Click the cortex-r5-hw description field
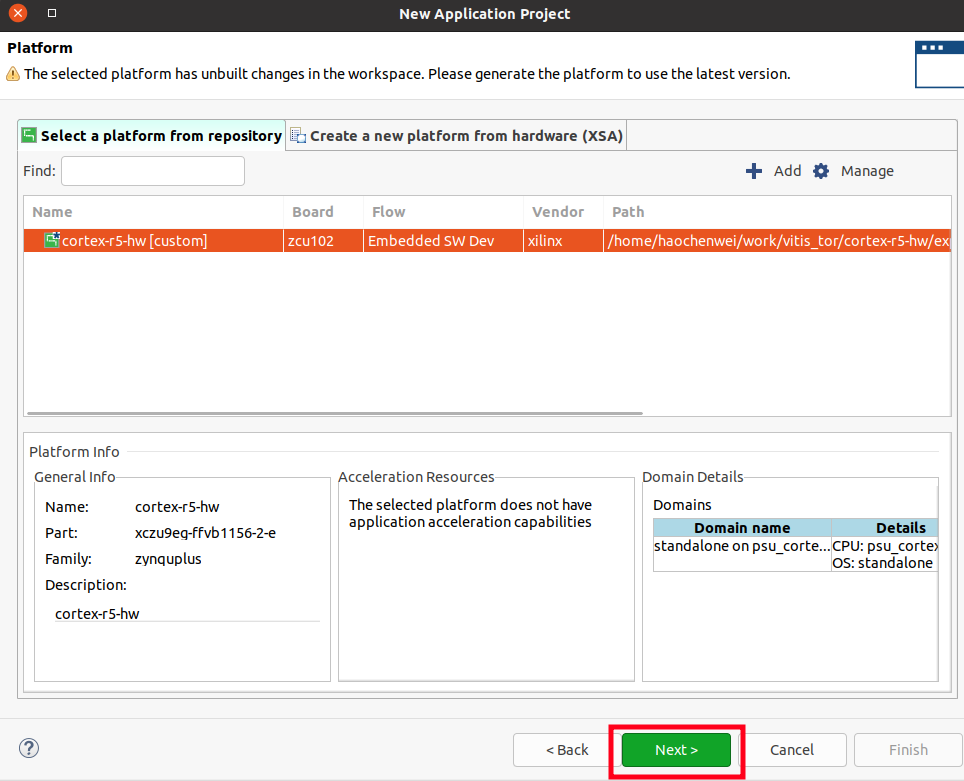 (x=187, y=614)
